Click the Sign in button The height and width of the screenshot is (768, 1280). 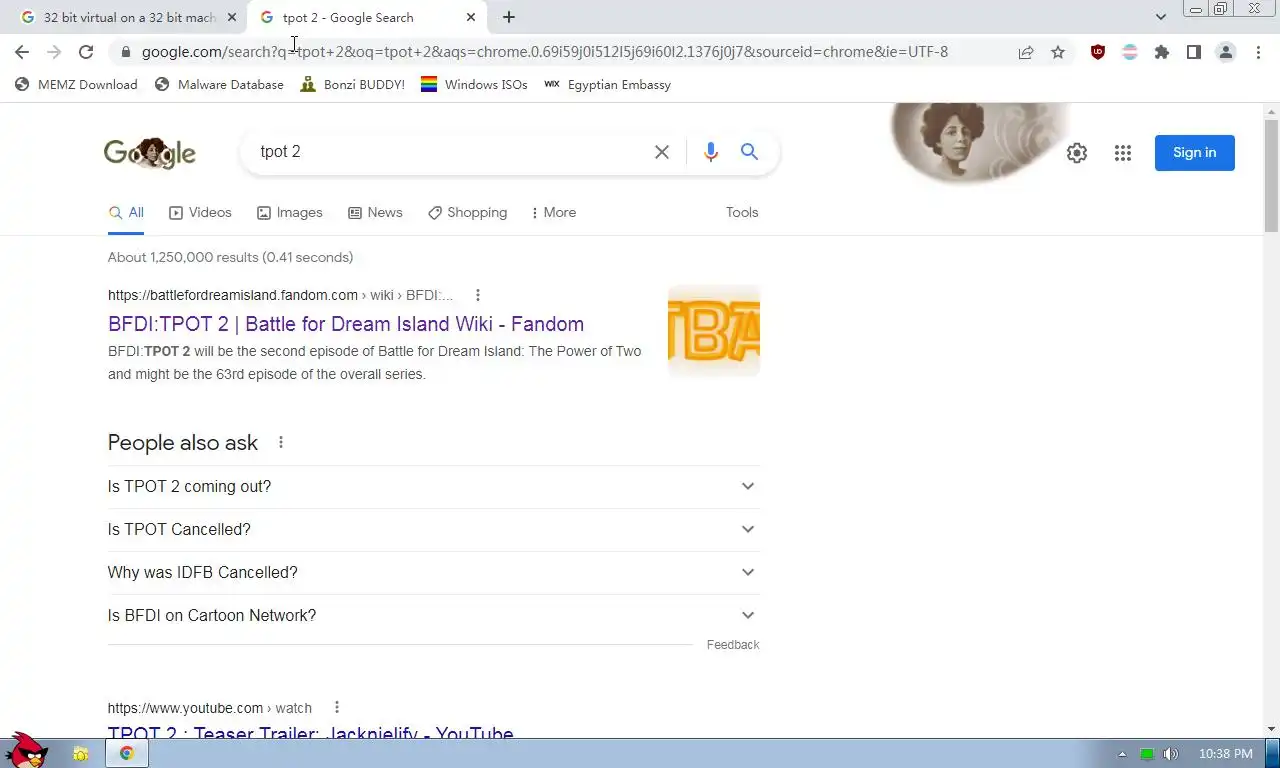[1195, 153]
